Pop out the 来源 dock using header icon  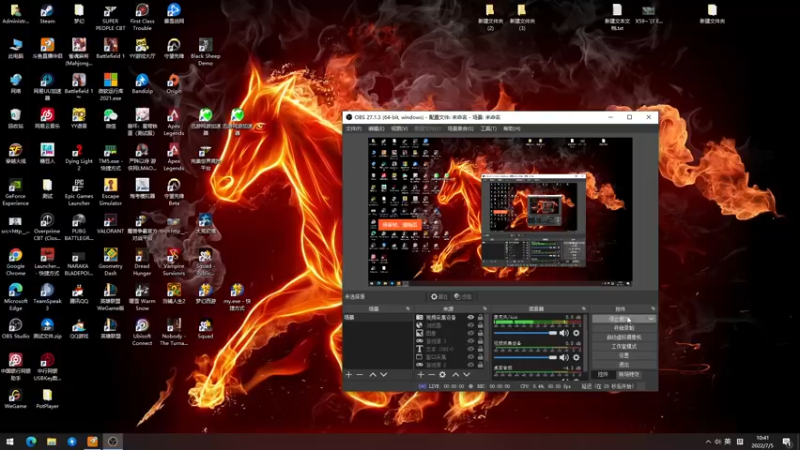[485, 309]
